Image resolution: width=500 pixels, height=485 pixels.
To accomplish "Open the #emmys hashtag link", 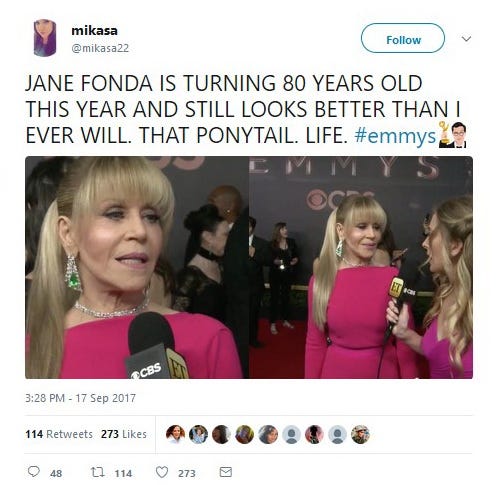I will pos(395,136).
